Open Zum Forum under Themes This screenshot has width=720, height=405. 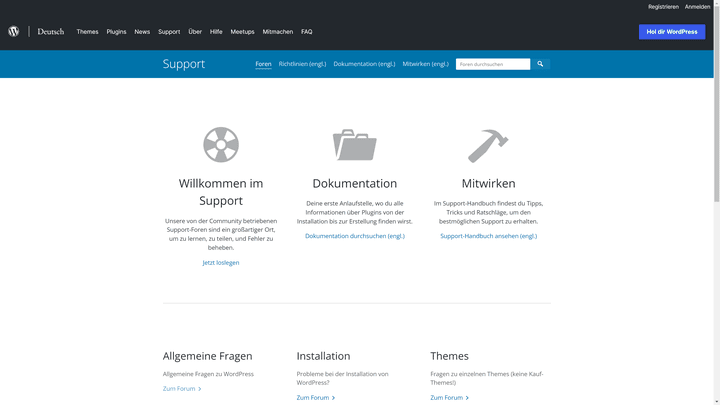449,398
